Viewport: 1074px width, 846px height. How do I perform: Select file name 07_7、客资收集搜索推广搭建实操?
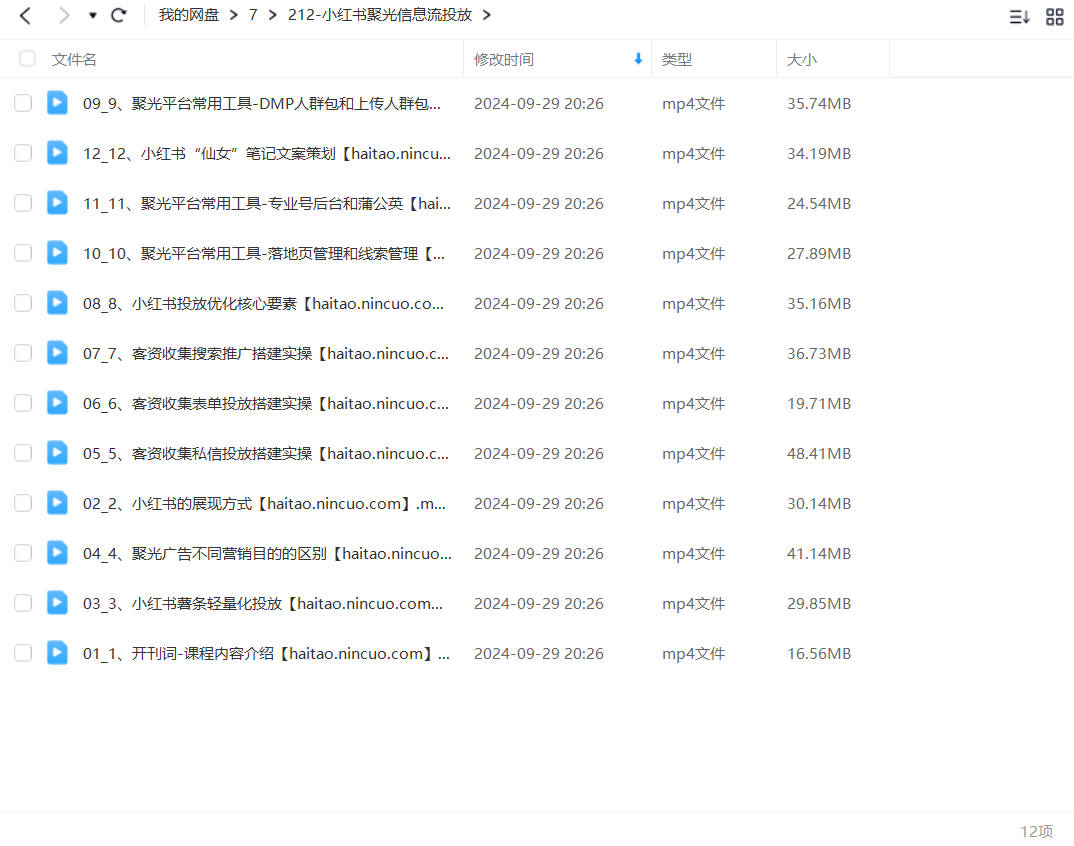(x=266, y=353)
